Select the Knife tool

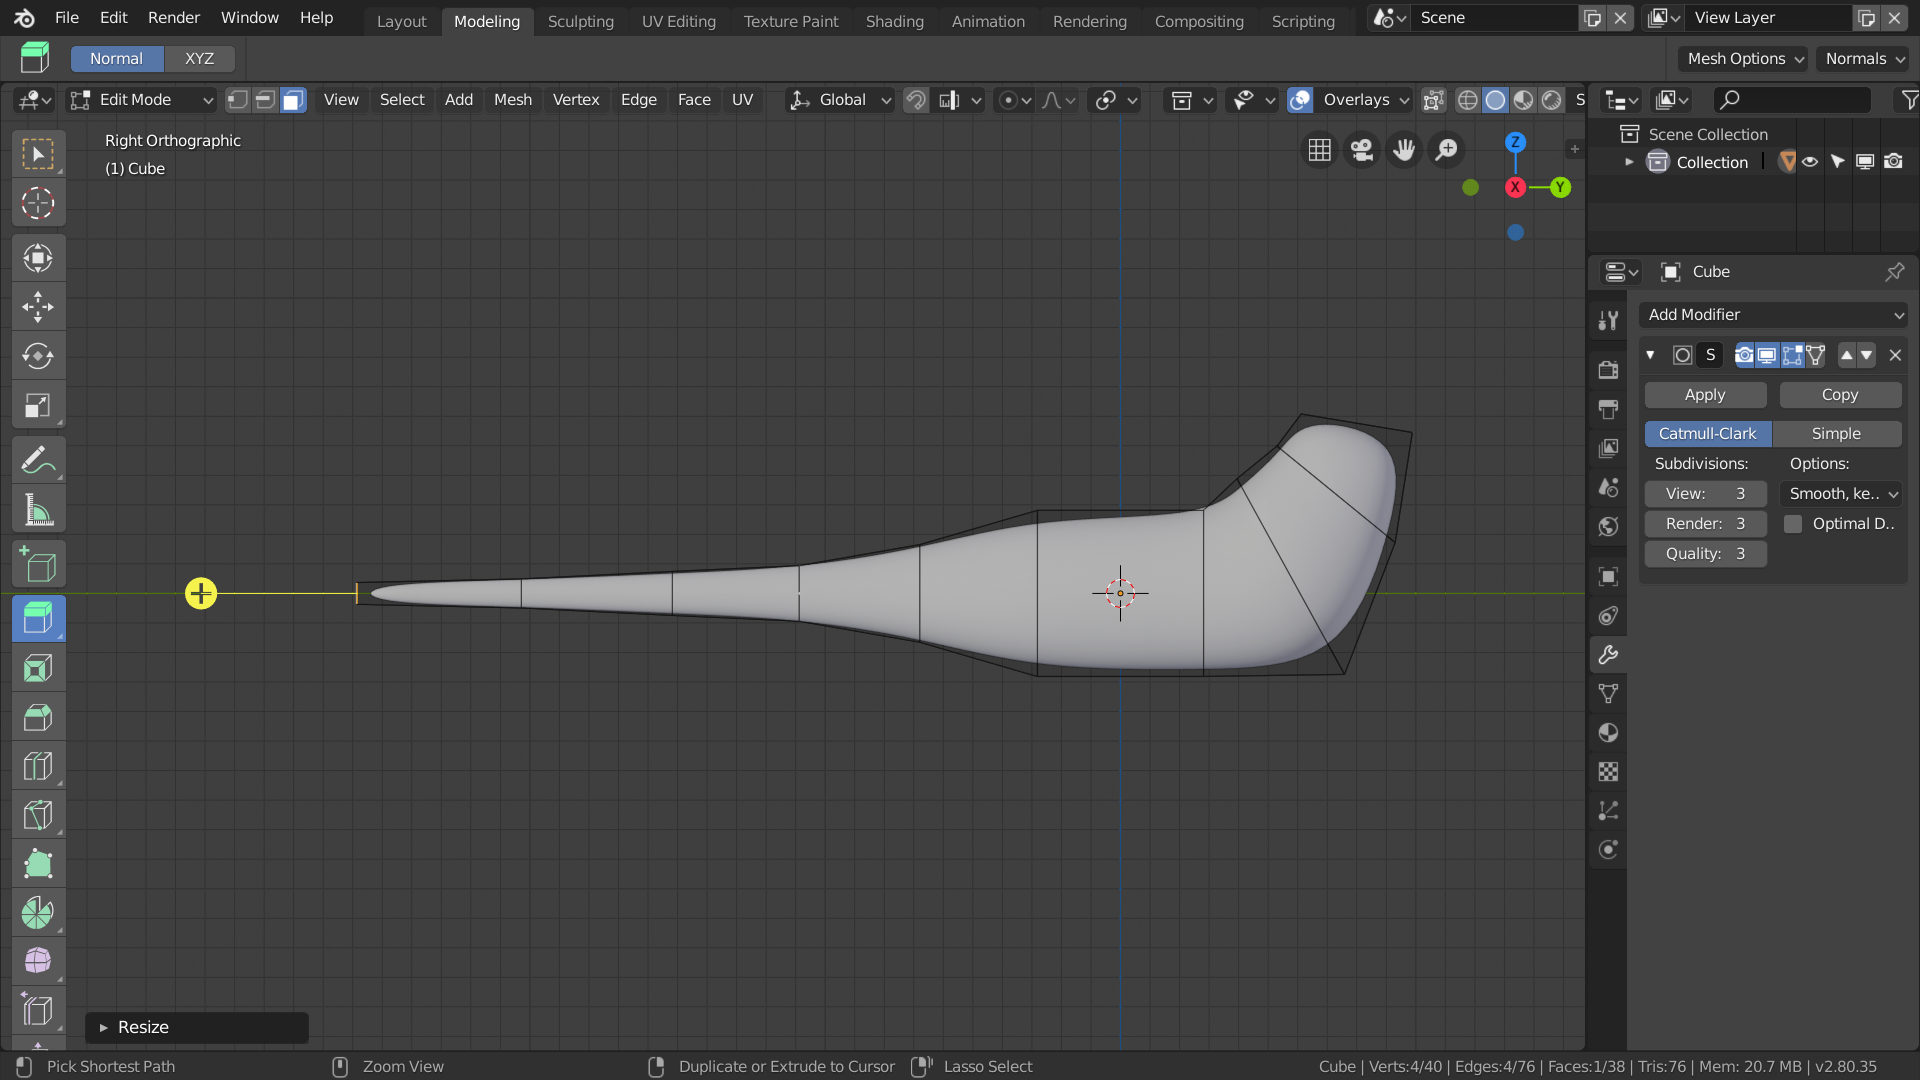pos(38,815)
